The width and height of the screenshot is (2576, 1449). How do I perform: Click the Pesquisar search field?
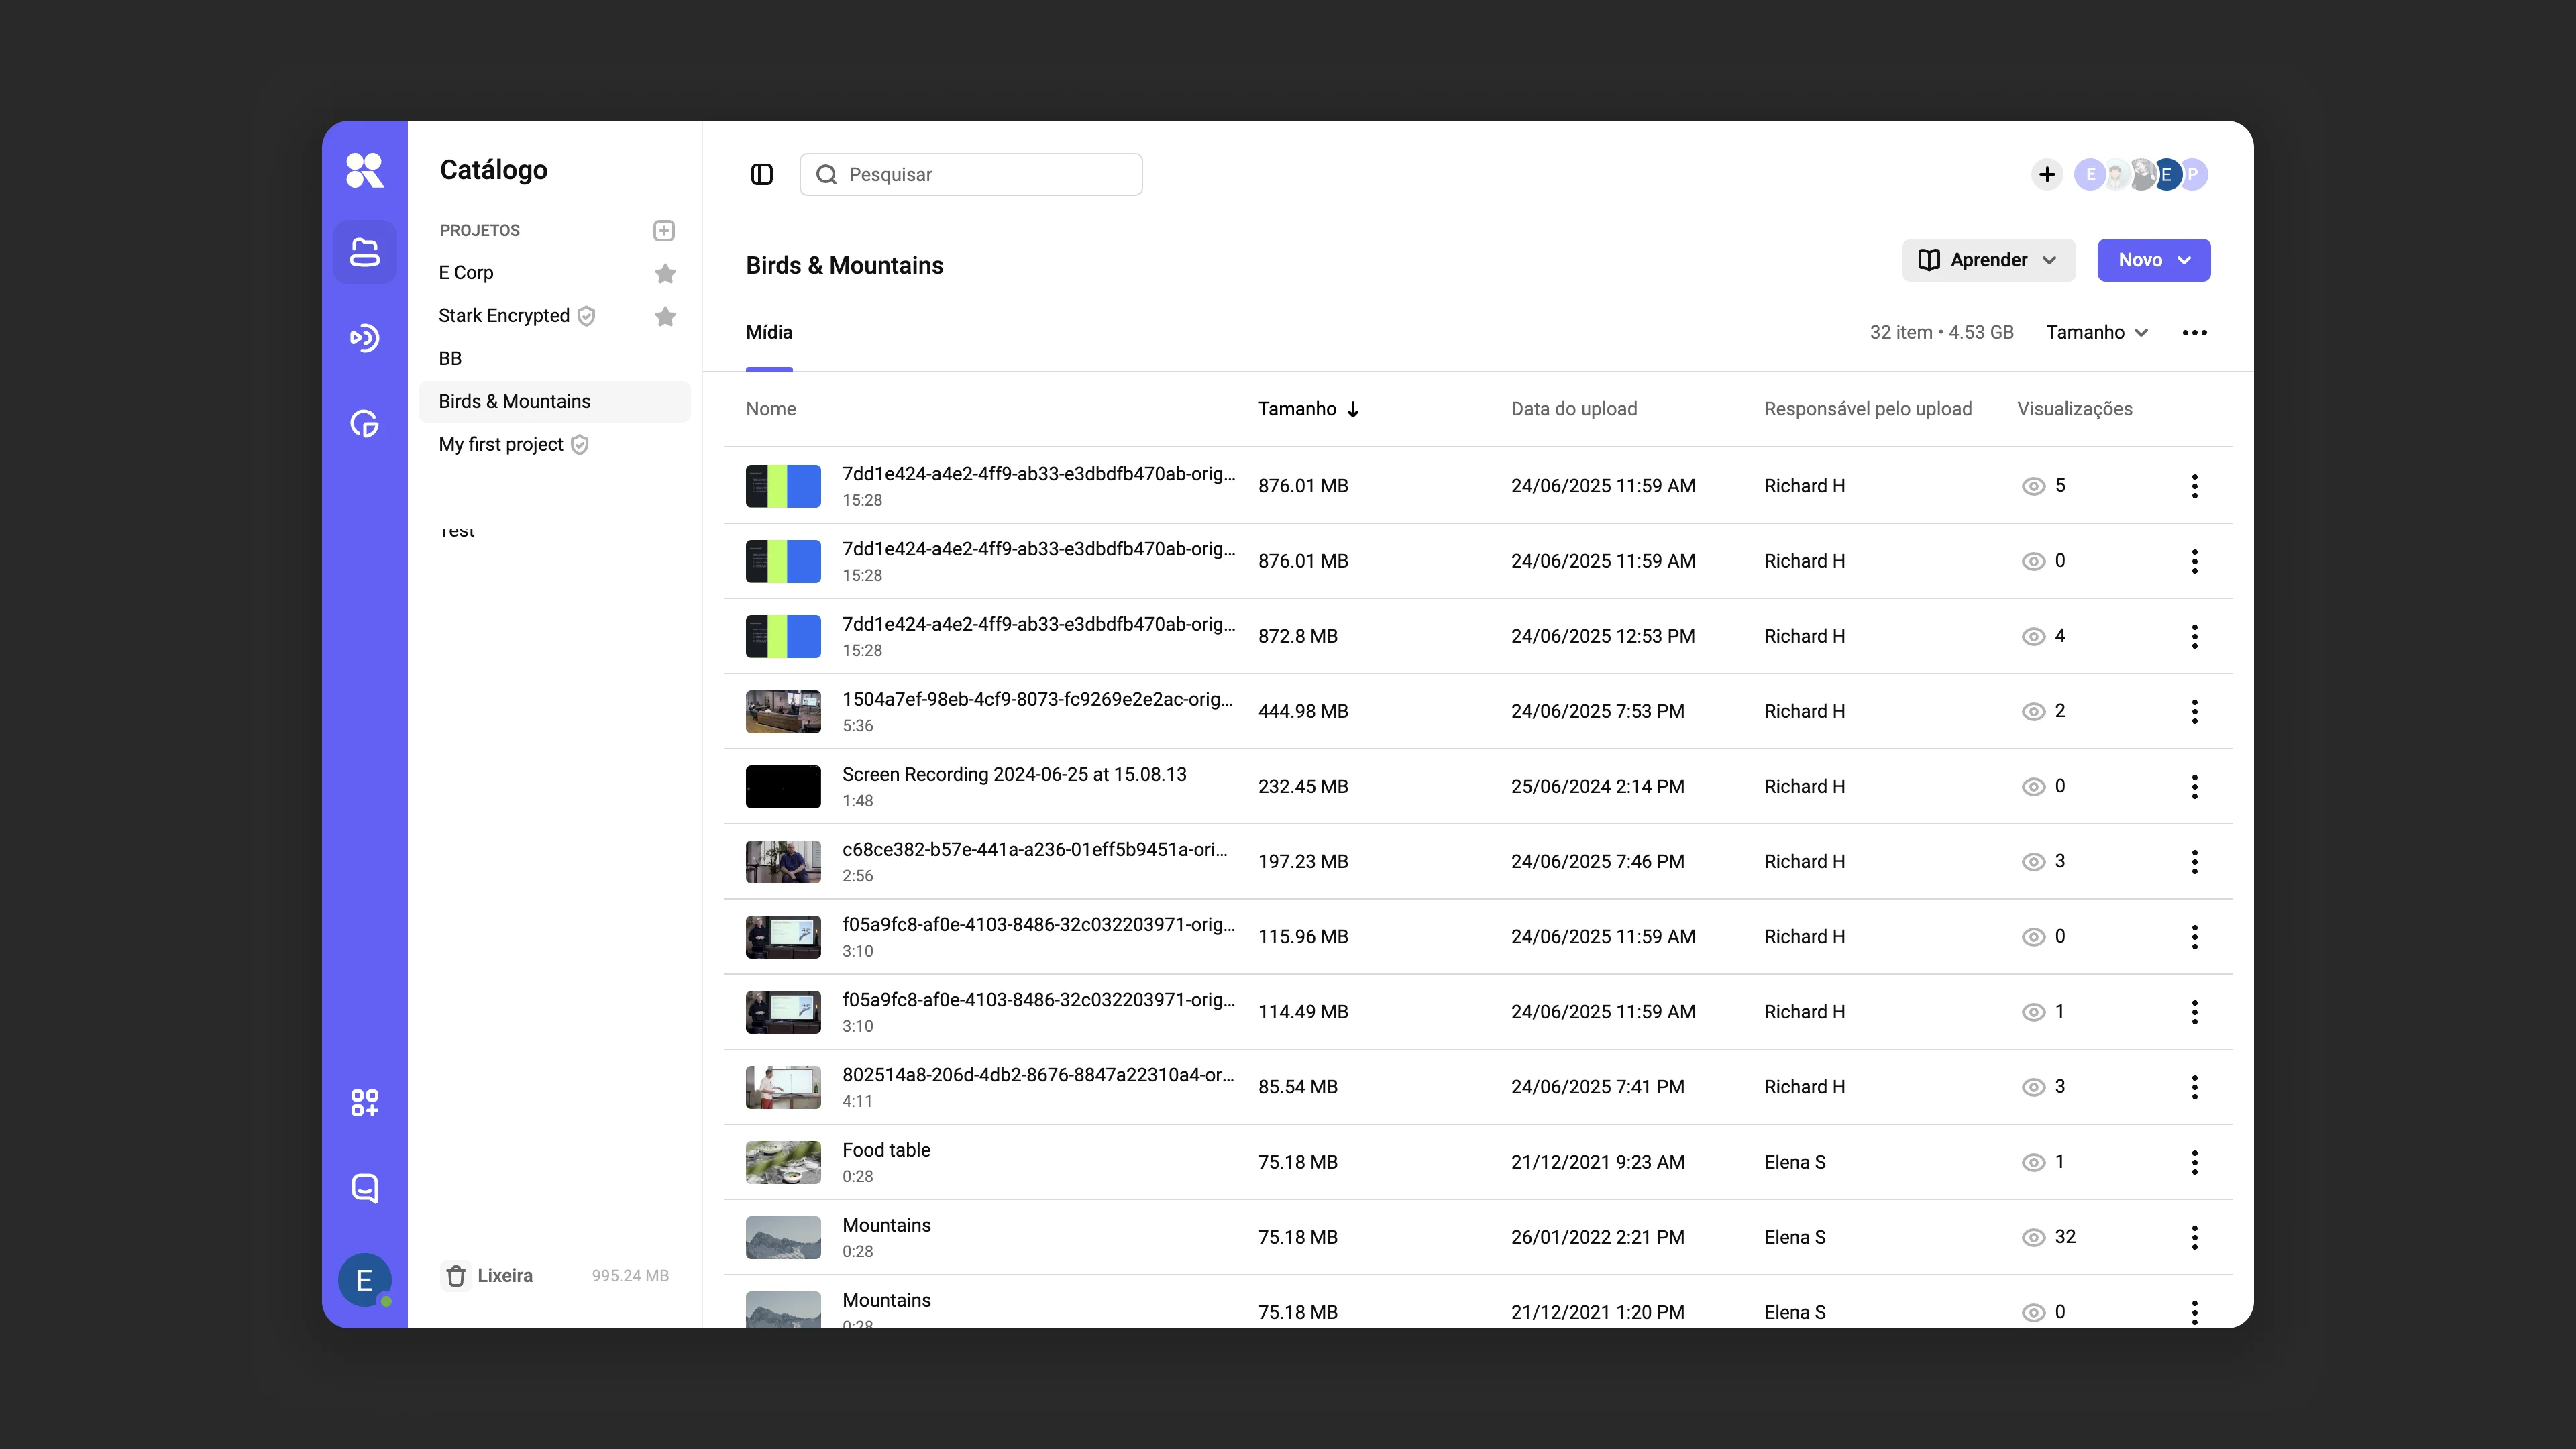click(x=971, y=175)
